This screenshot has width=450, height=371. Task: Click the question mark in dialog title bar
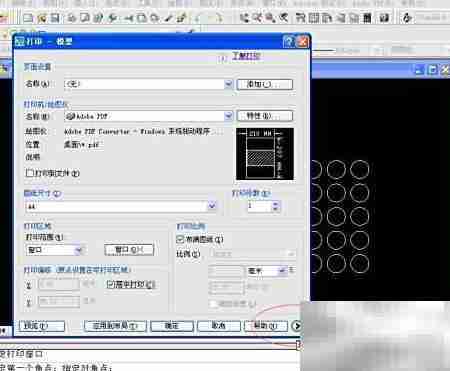(289, 42)
